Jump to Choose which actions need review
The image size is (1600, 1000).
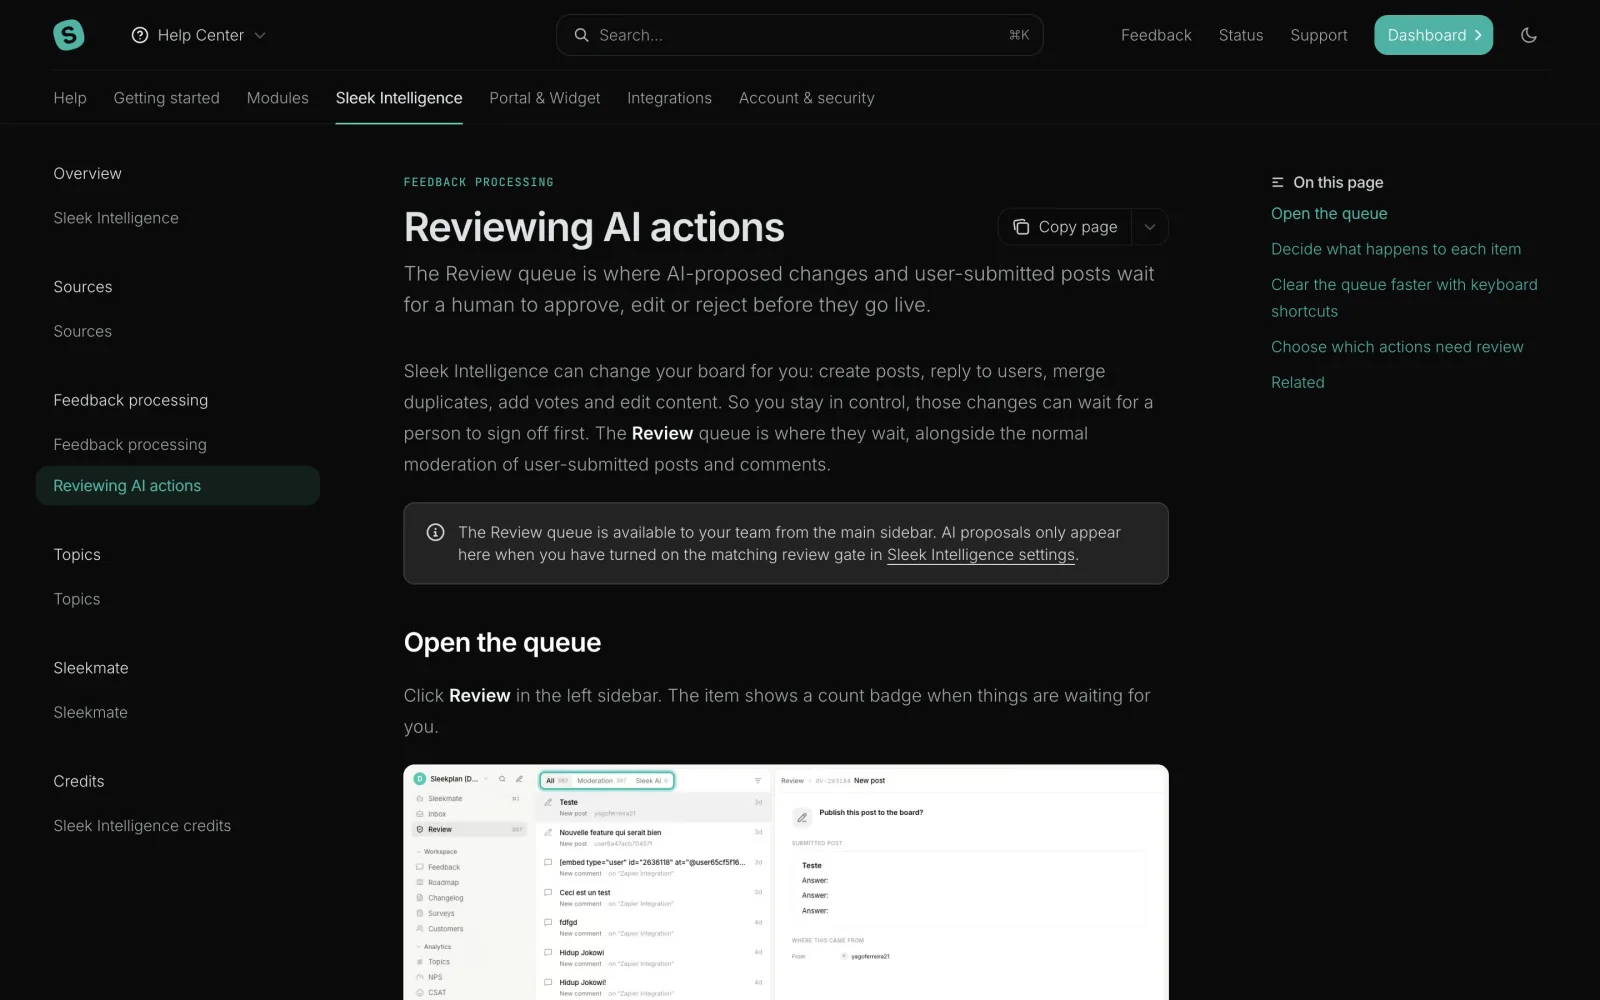[x=1397, y=347]
